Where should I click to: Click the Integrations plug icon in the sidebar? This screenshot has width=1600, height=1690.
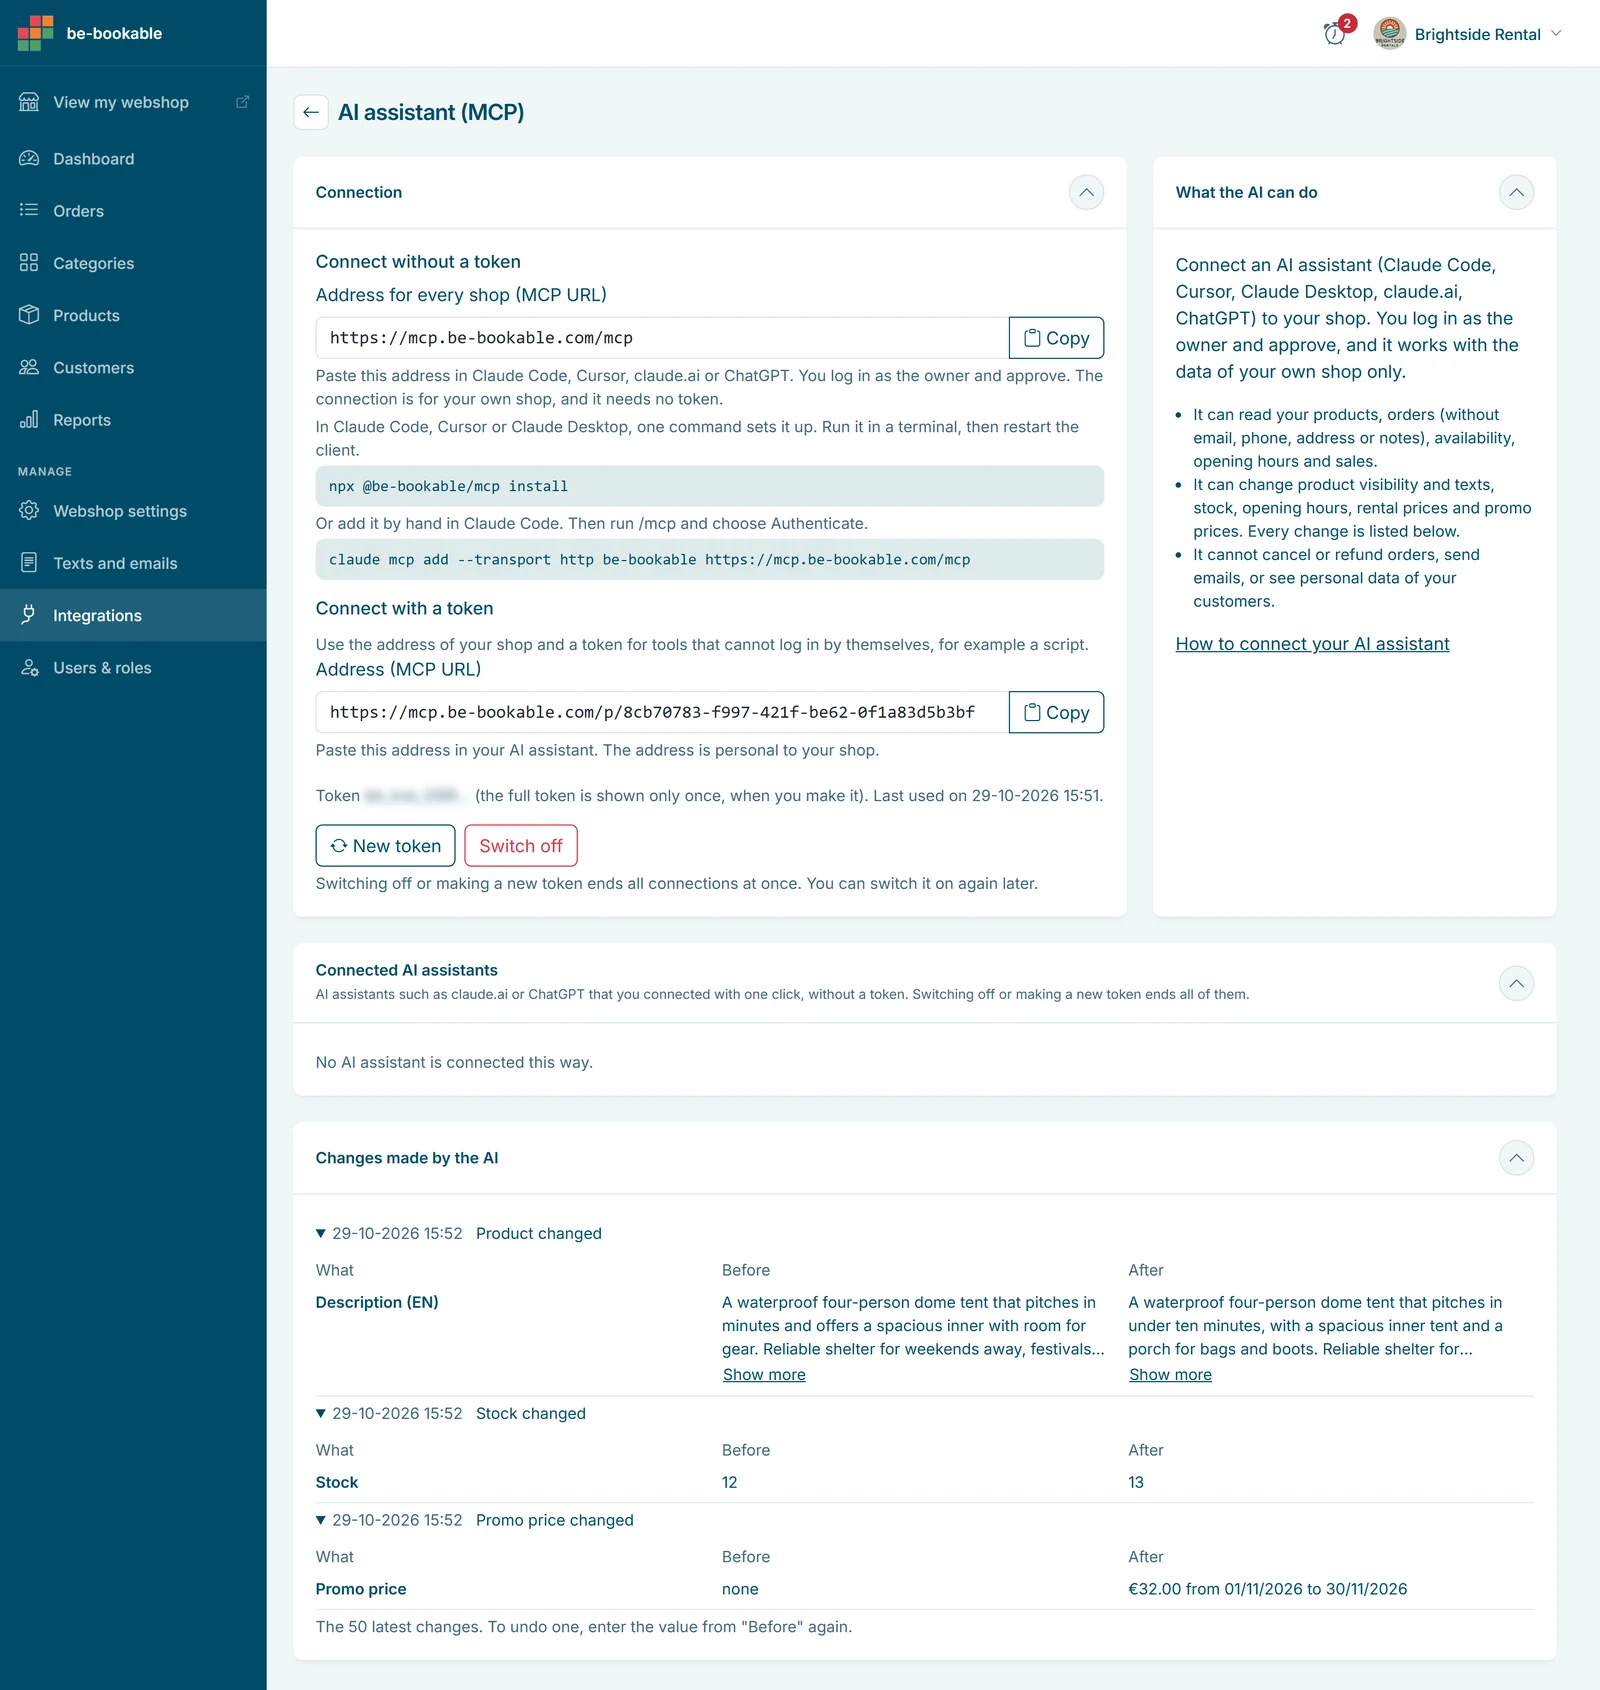click(x=29, y=615)
